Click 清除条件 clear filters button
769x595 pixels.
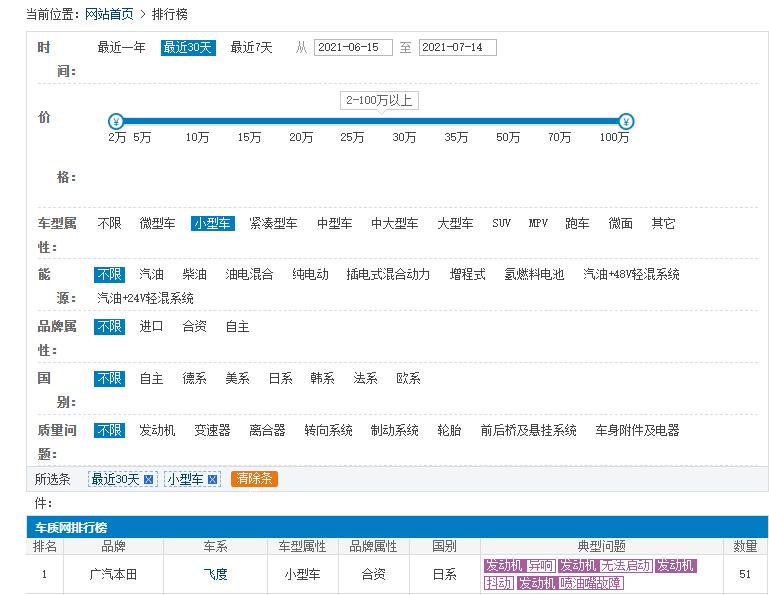click(x=254, y=479)
